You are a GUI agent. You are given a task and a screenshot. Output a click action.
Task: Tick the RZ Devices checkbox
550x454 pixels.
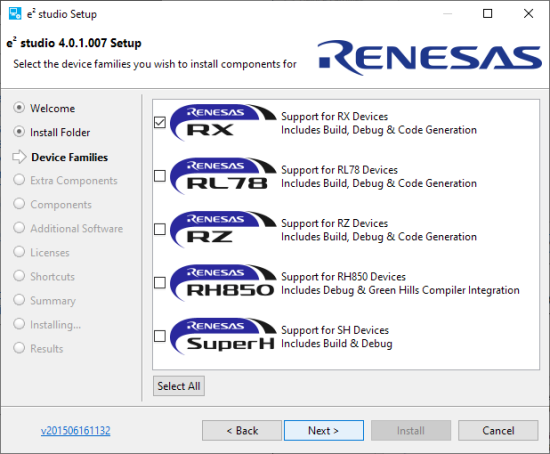click(x=160, y=229)
